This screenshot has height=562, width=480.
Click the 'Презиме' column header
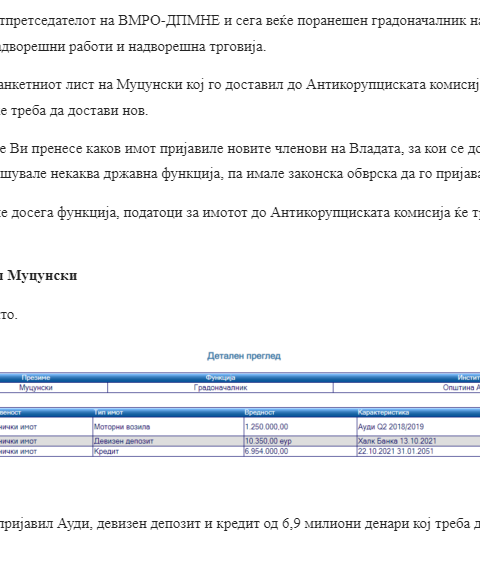pos(36,377)
